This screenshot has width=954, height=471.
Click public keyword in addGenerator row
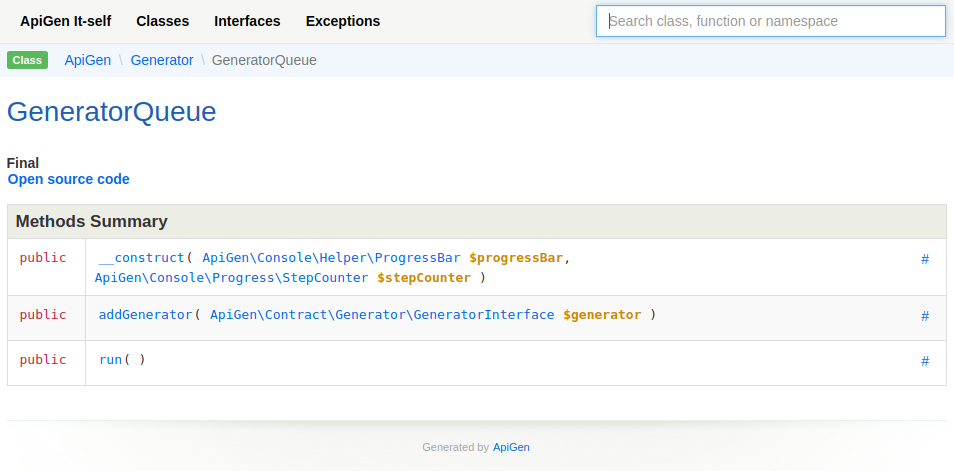point(43,315)
